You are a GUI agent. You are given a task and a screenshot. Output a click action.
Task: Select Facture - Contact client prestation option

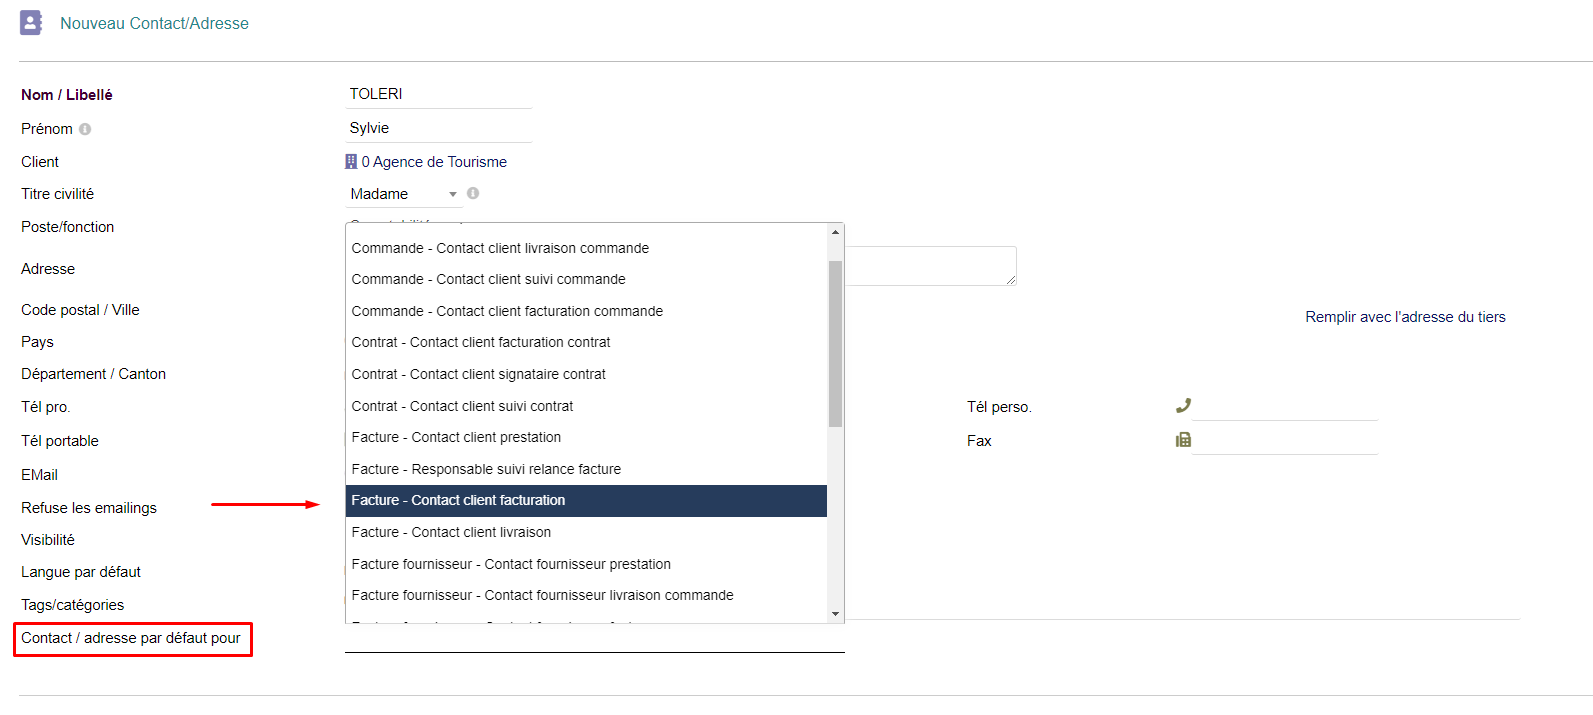(586, 437)
